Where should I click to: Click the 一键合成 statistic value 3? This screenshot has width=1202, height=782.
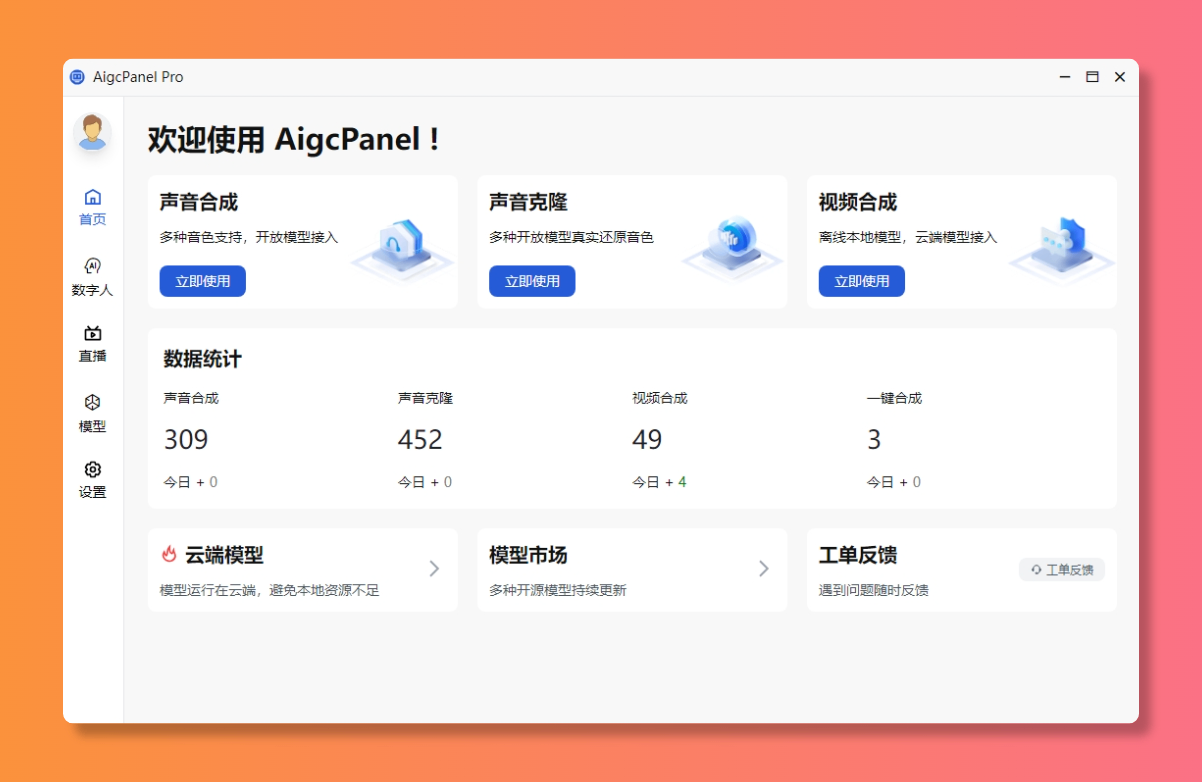874,439
